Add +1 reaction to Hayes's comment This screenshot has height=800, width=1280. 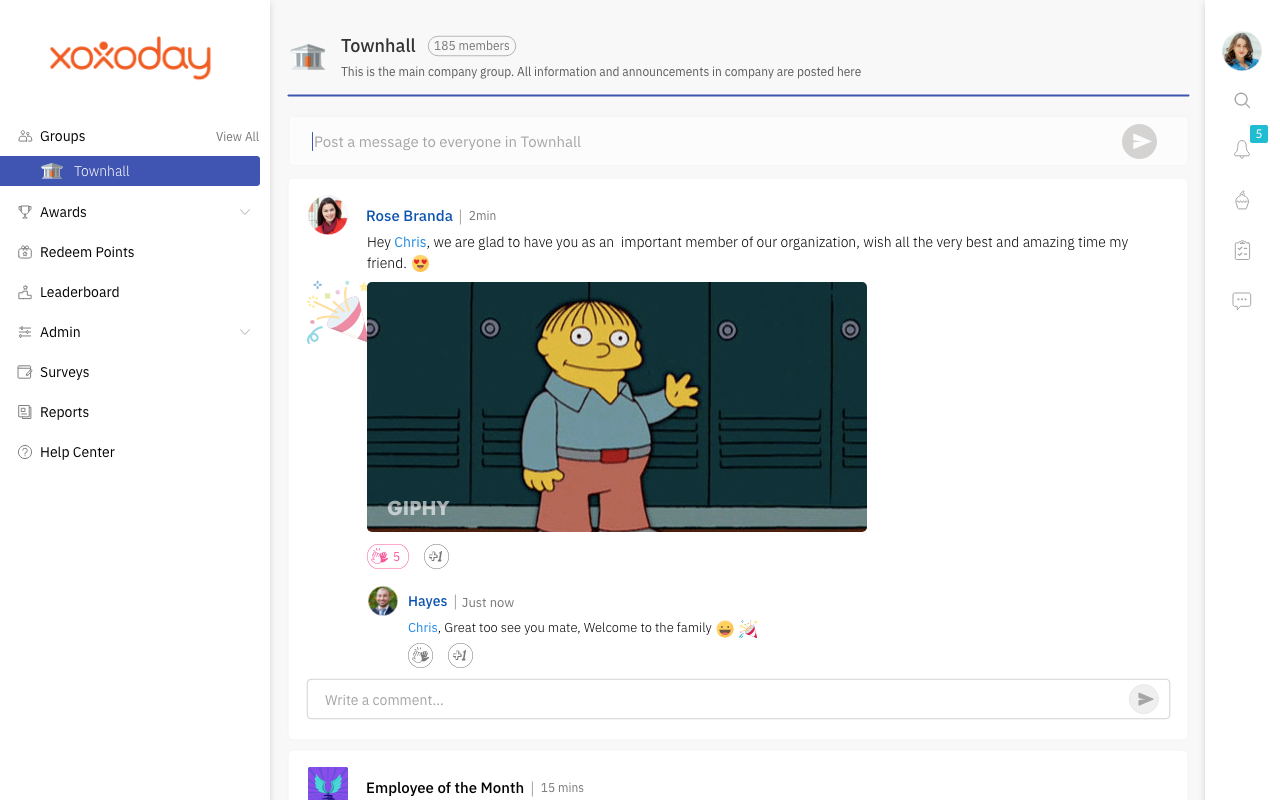point(460,655)
